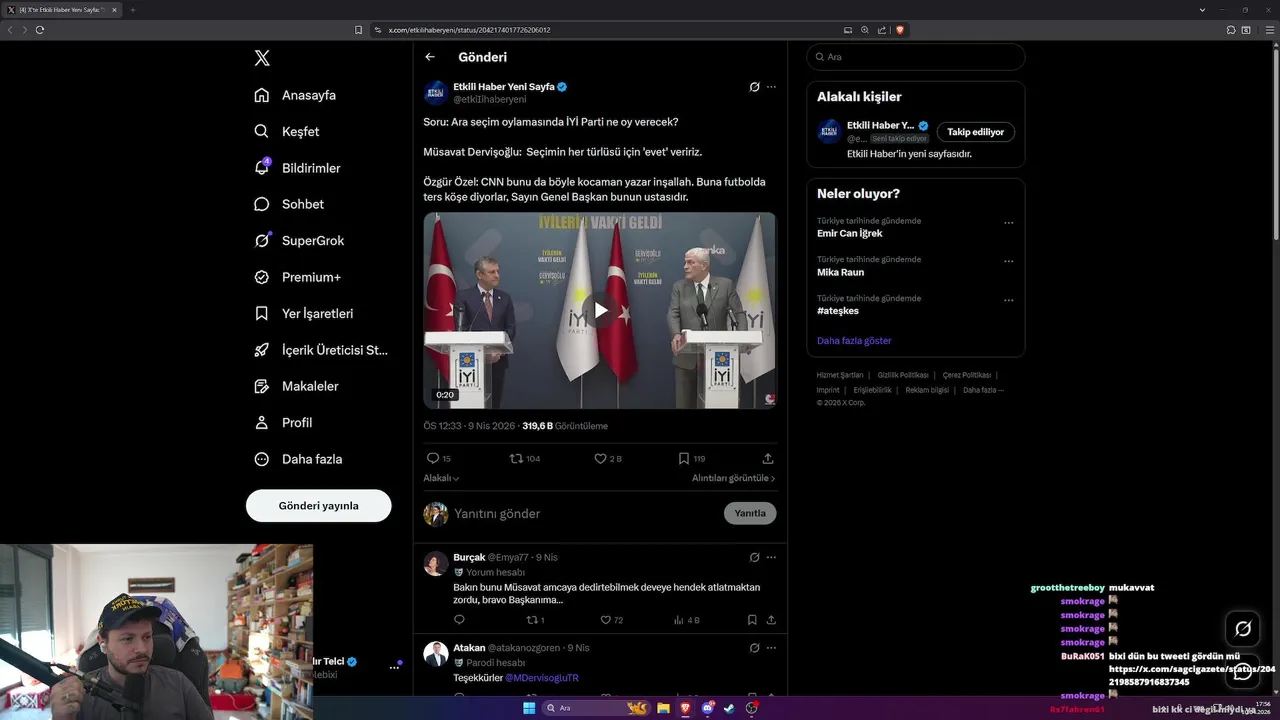1280x720 pixels.
Task: Open Steam from taskbar
Action: [x=729, y=708]
